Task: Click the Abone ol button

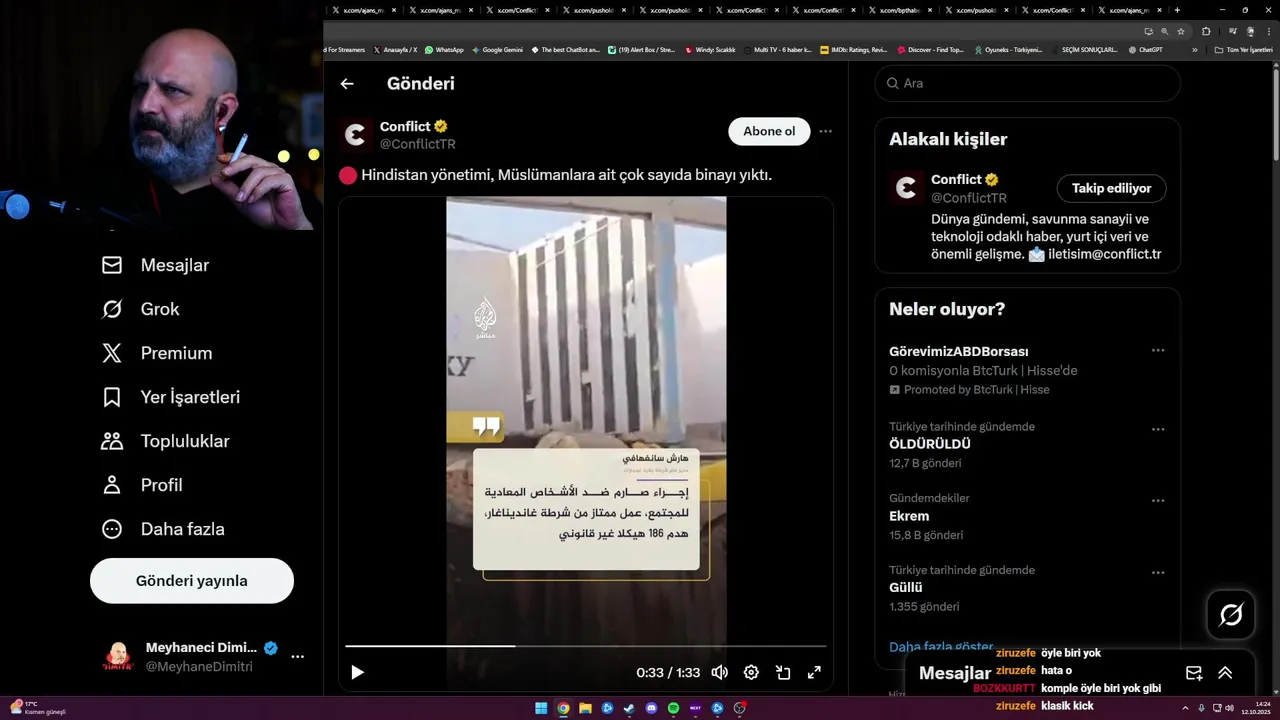Action: coord(769,131)
